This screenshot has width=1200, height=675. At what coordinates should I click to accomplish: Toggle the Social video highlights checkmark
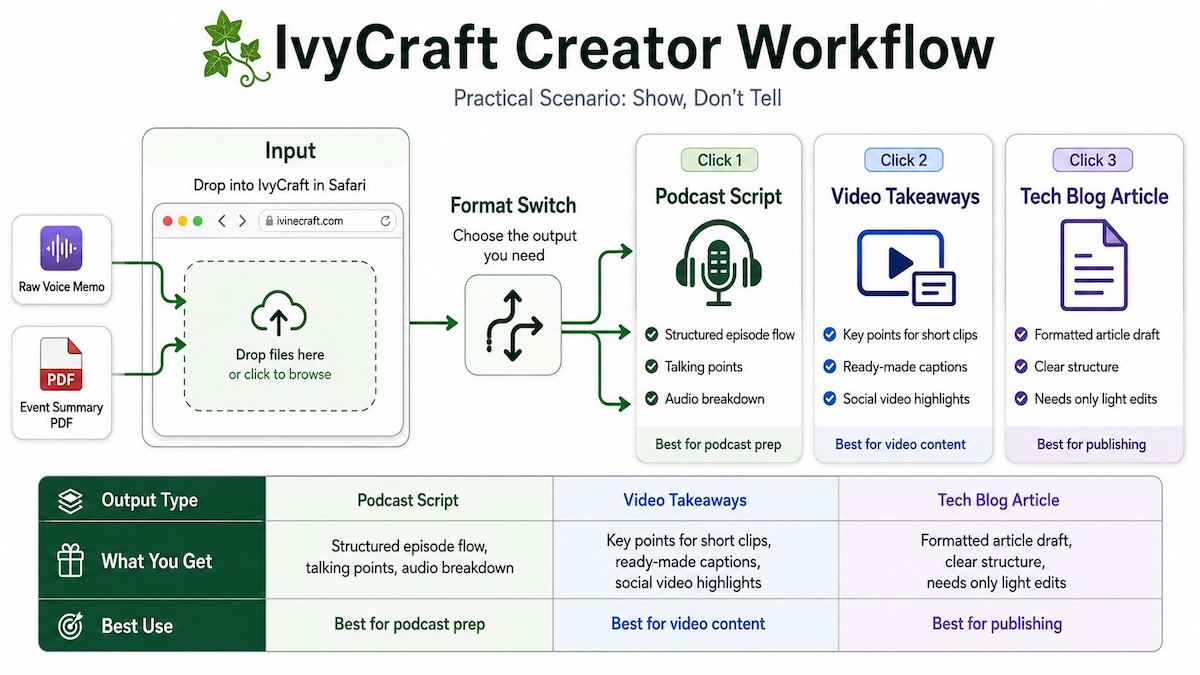pos(829,398)
